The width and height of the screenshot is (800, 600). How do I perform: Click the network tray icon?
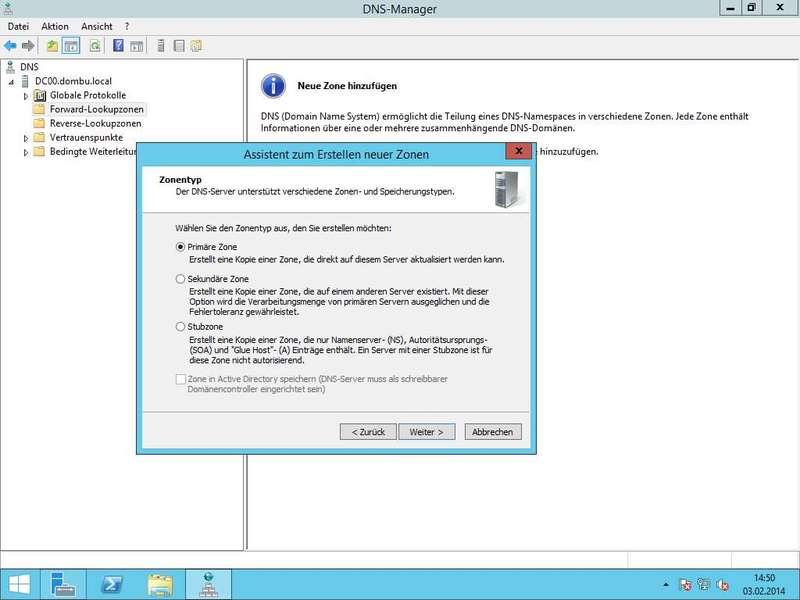pyautogui.click(x=704, y=585)
